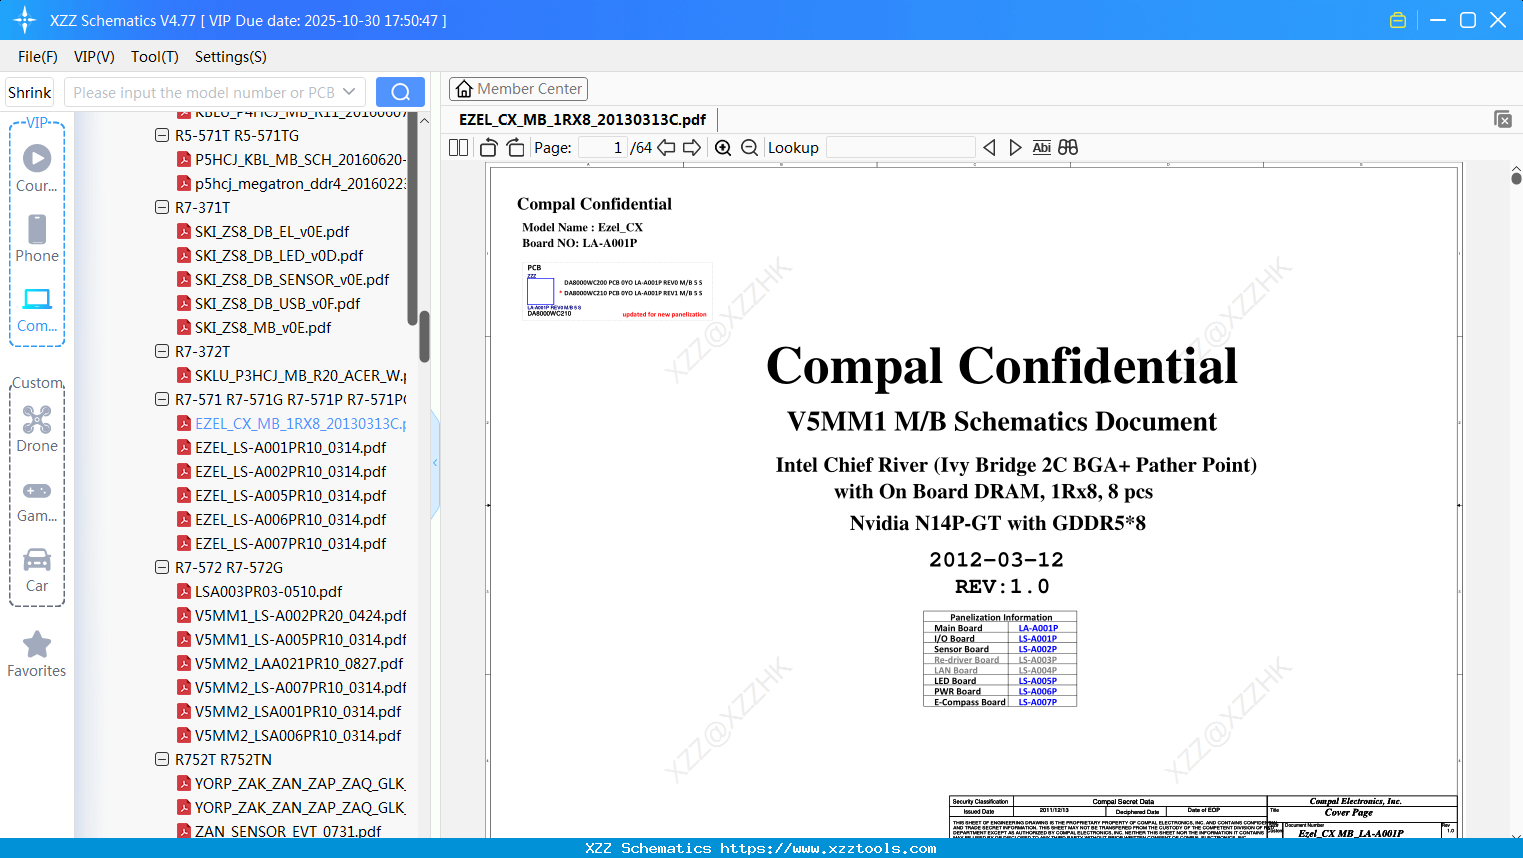Toggle the Abi text matching option
The height and width of the screenshot is (858, 1523).
(x=1042, y=148)
